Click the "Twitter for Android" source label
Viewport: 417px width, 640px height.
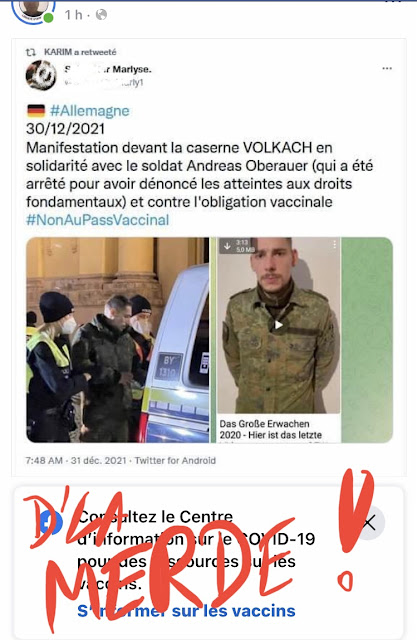(175, 460)
